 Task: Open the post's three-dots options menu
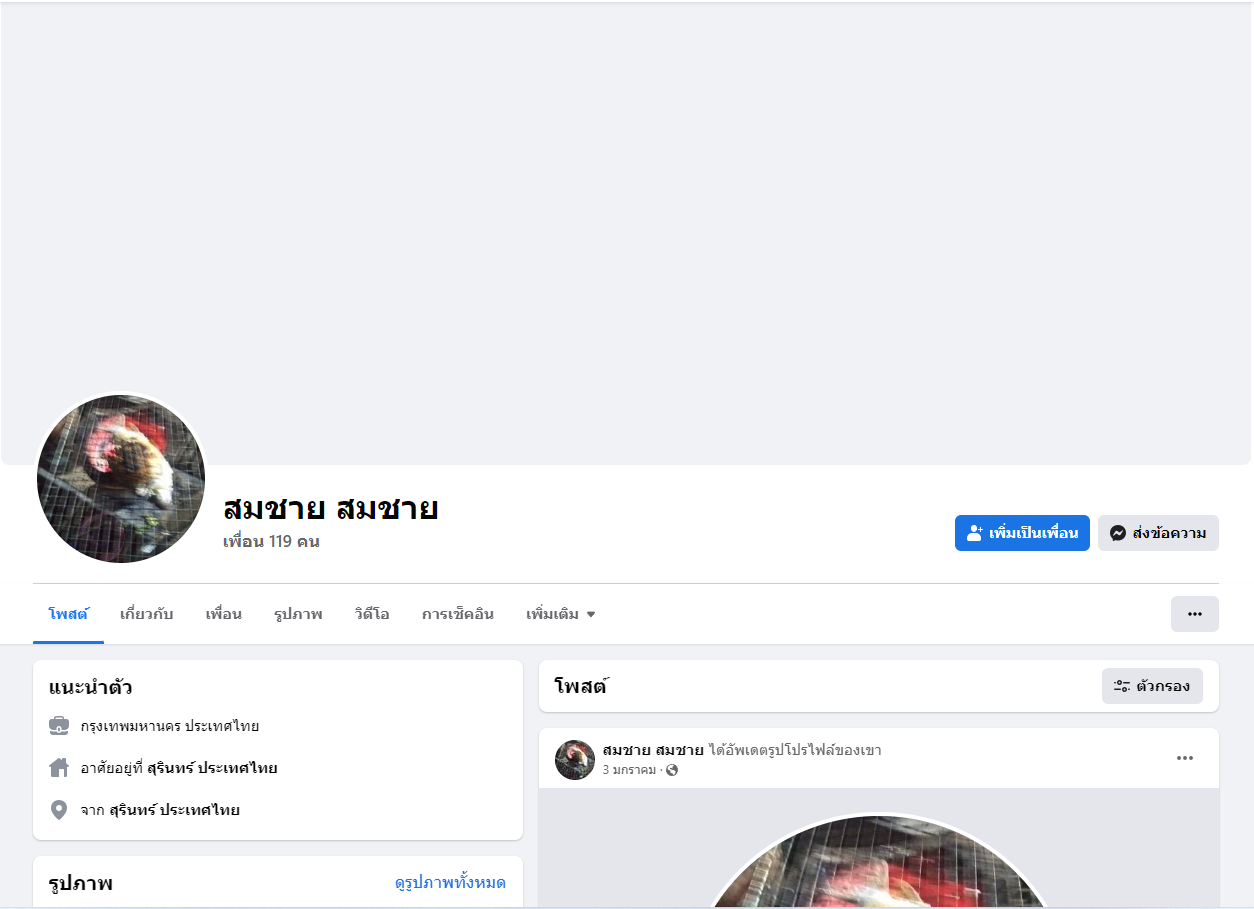1185,758
